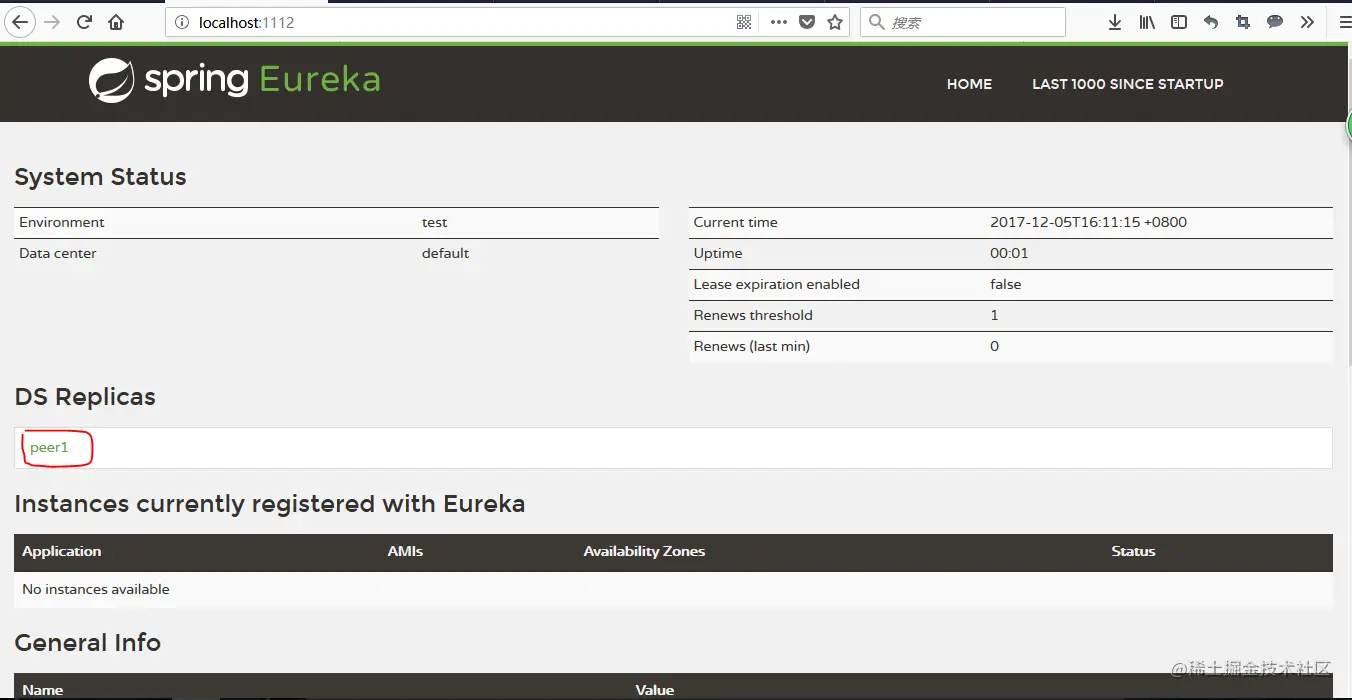Click the Uptime value 00:01
The height and width of the screenshot is (700, 1352).
[x=1009, y=253]
